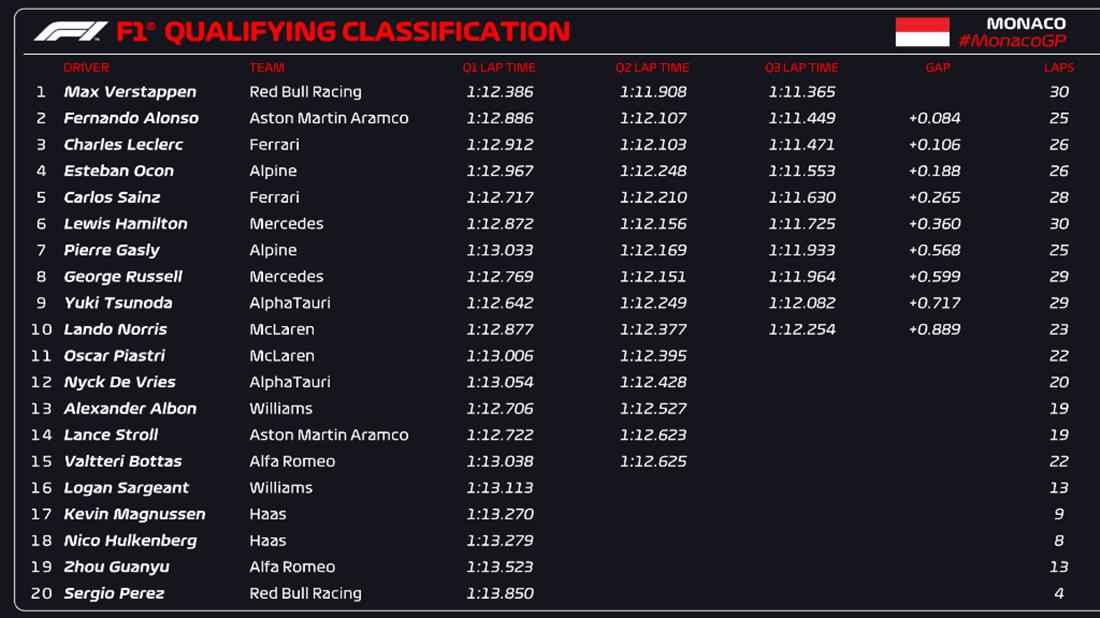Click Alonso's +0.084 gap value
The image size is (1100, 618).
point(934,118)
